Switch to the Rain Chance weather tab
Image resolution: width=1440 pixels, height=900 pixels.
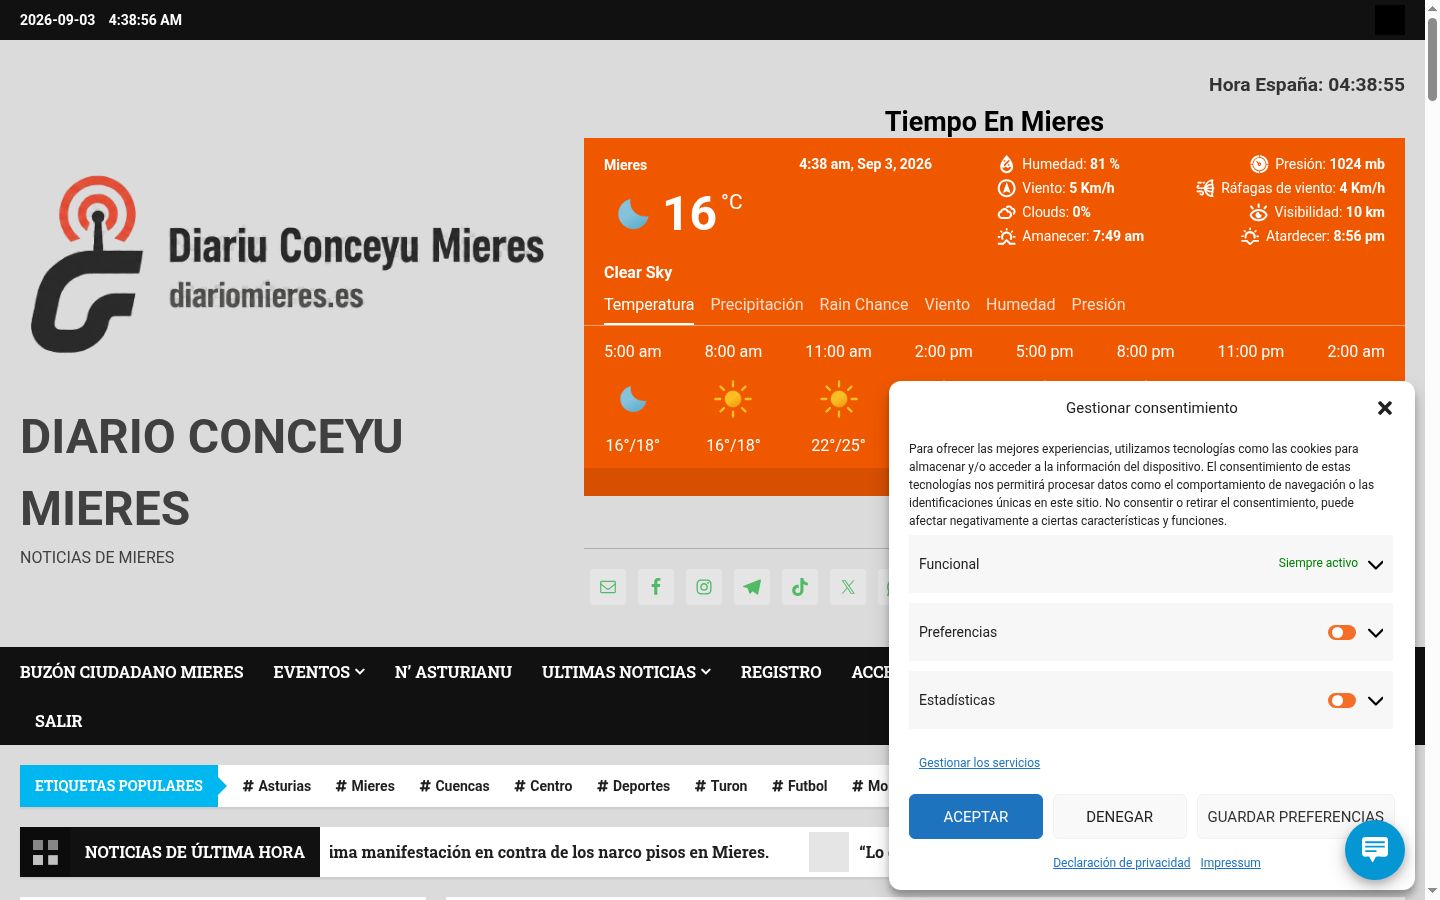[x=864, y=304]
